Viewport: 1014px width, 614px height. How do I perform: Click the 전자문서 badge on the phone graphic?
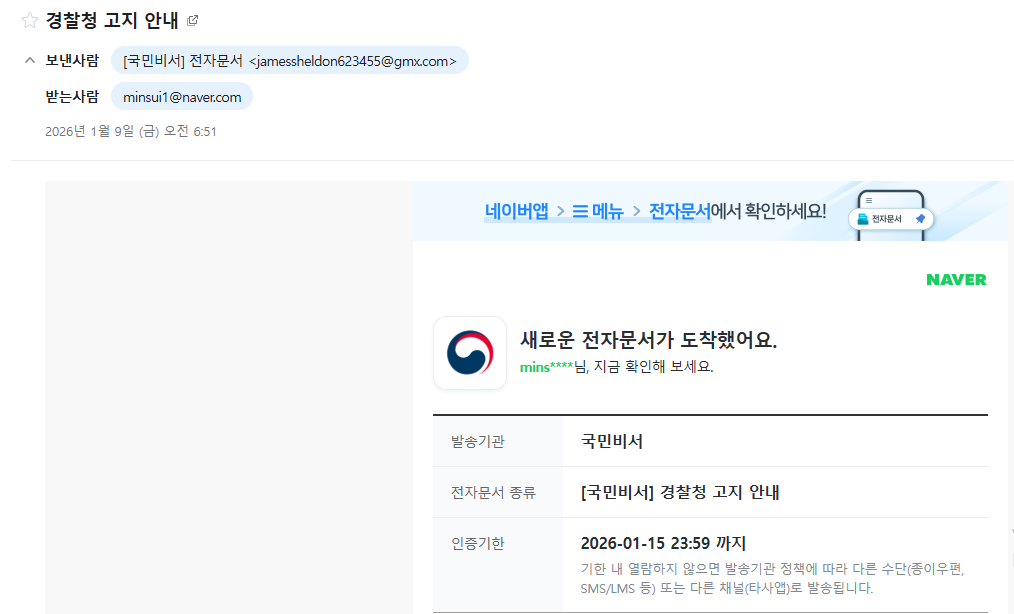(x=891, y=220)
